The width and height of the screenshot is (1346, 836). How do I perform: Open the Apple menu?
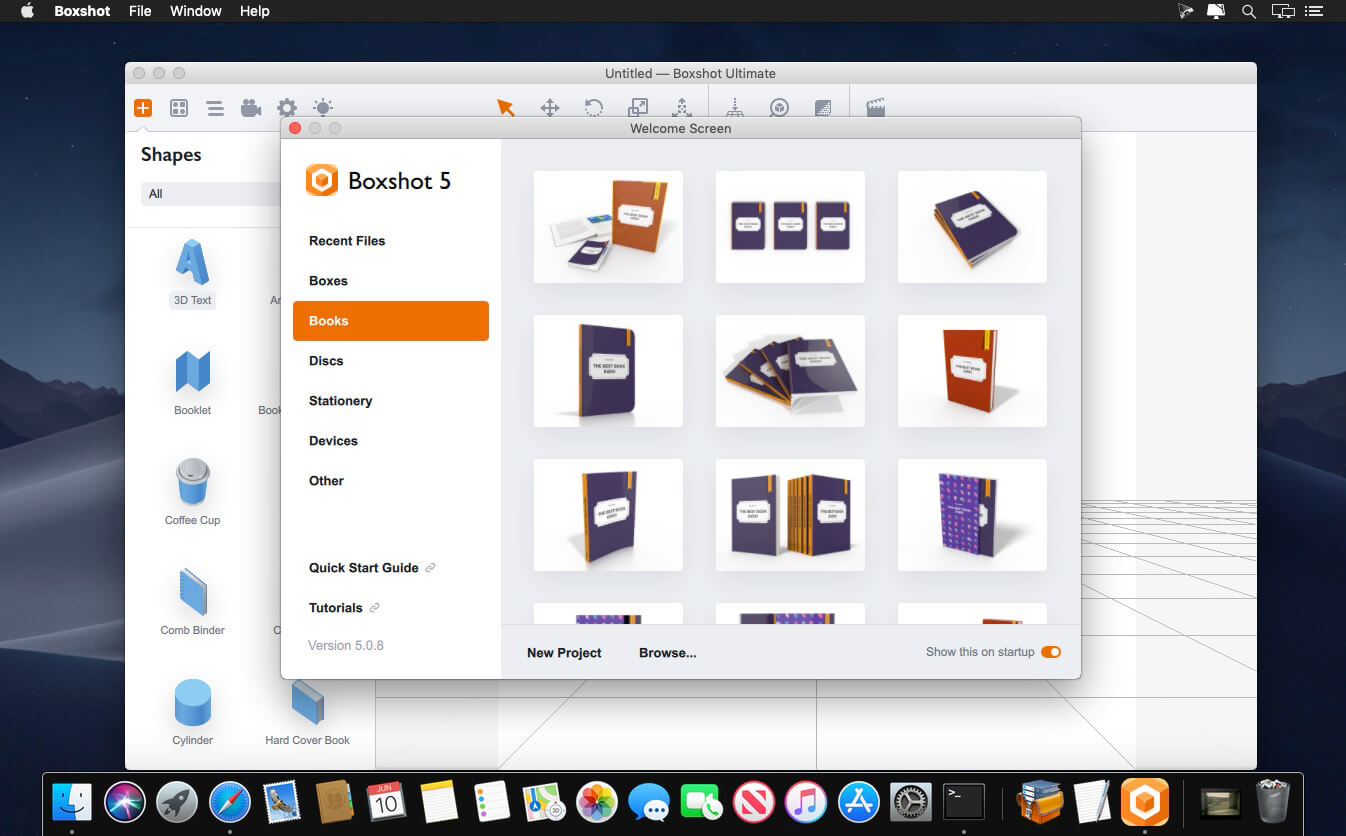(28, 11)
